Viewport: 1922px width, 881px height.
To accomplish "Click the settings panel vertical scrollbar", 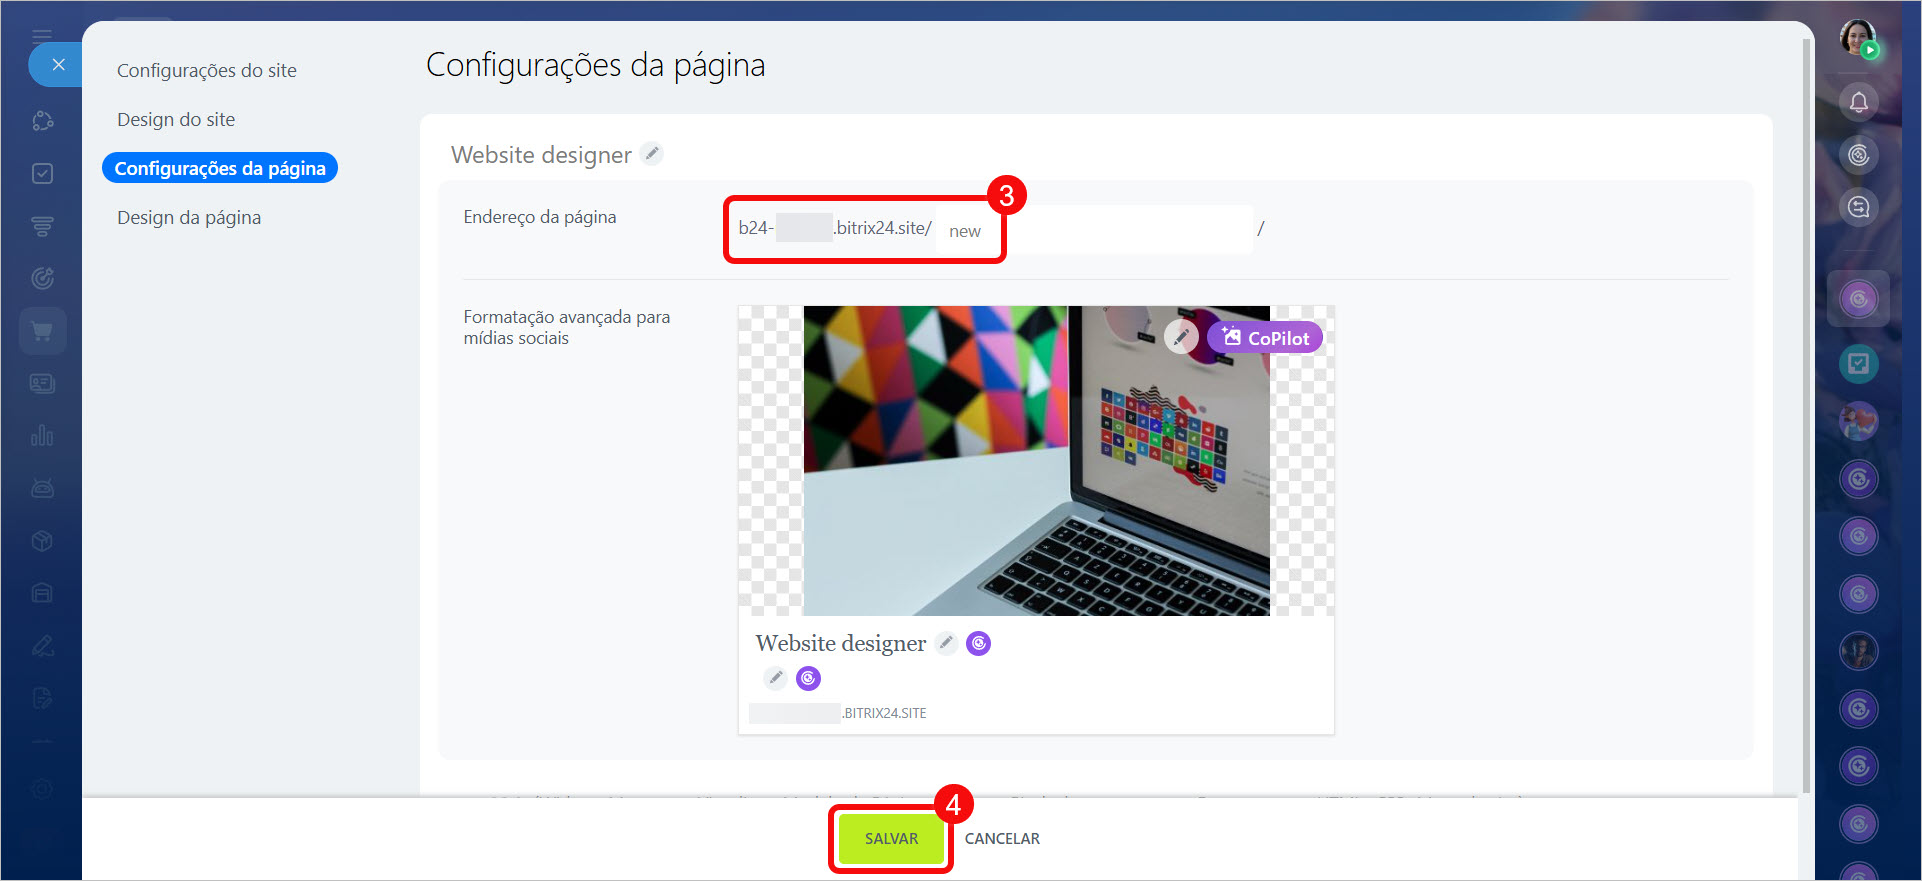I will pos(1806,400).
